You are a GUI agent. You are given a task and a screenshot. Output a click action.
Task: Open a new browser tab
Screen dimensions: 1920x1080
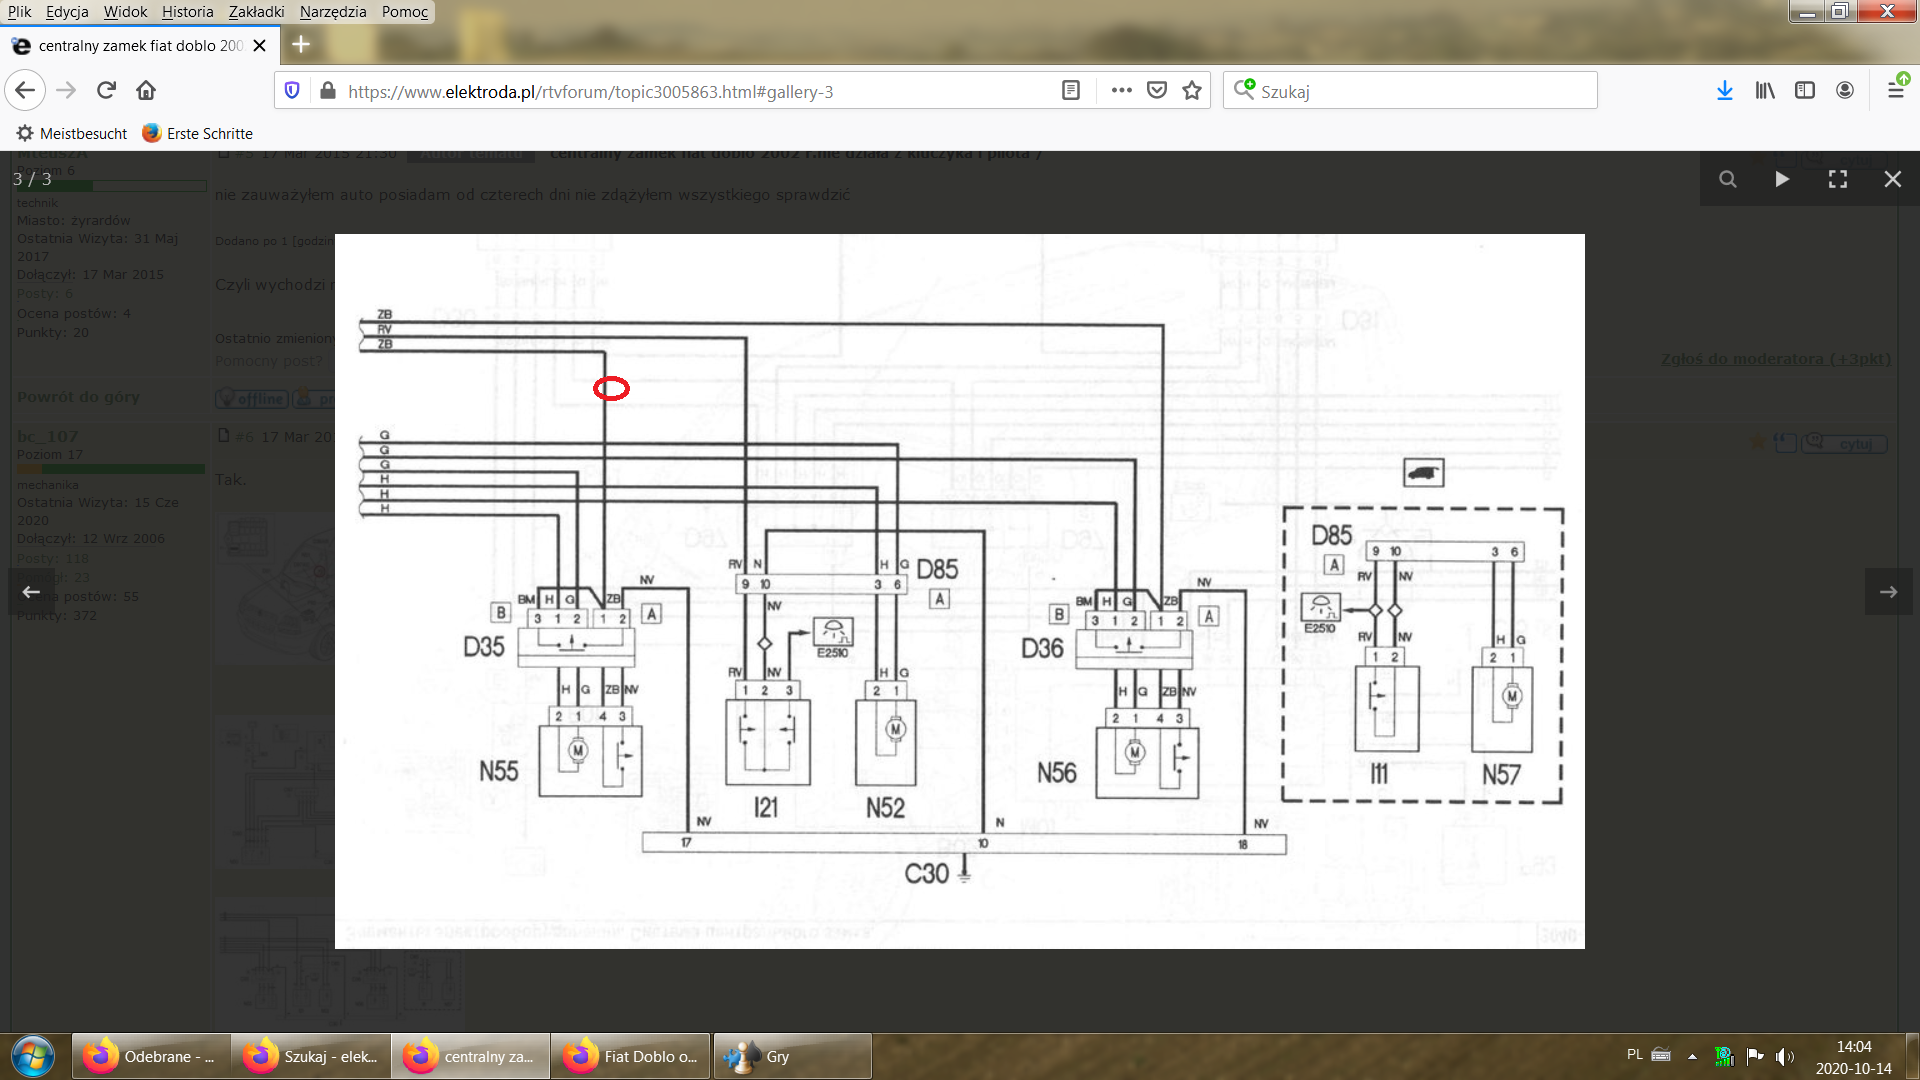[301, 45]
